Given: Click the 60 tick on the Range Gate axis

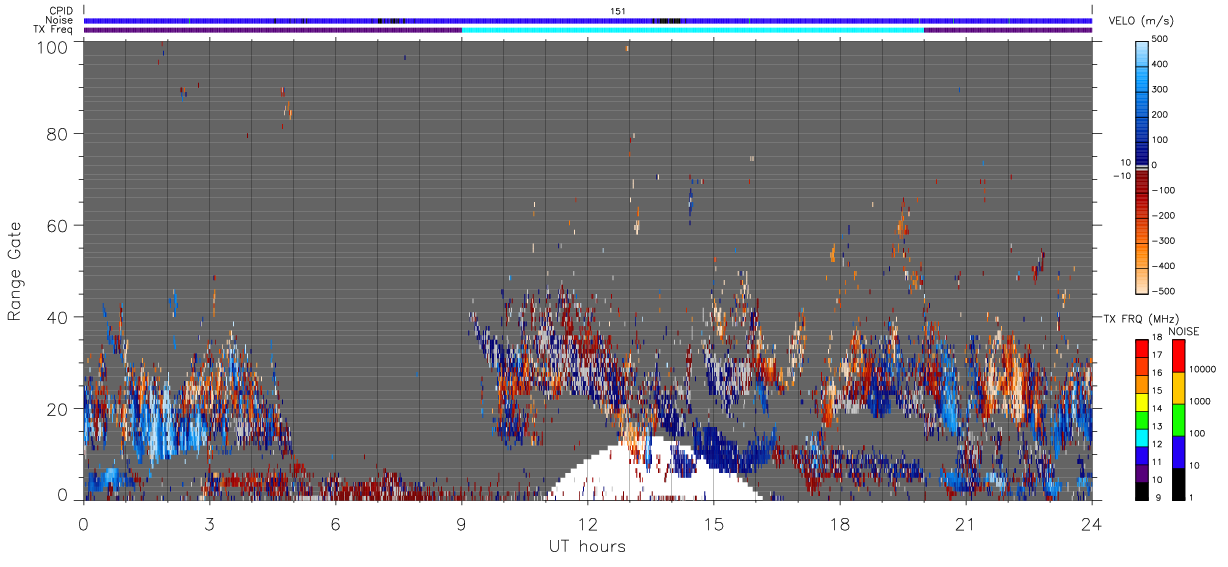Looking at the screenshot, I should pos(55,225).
